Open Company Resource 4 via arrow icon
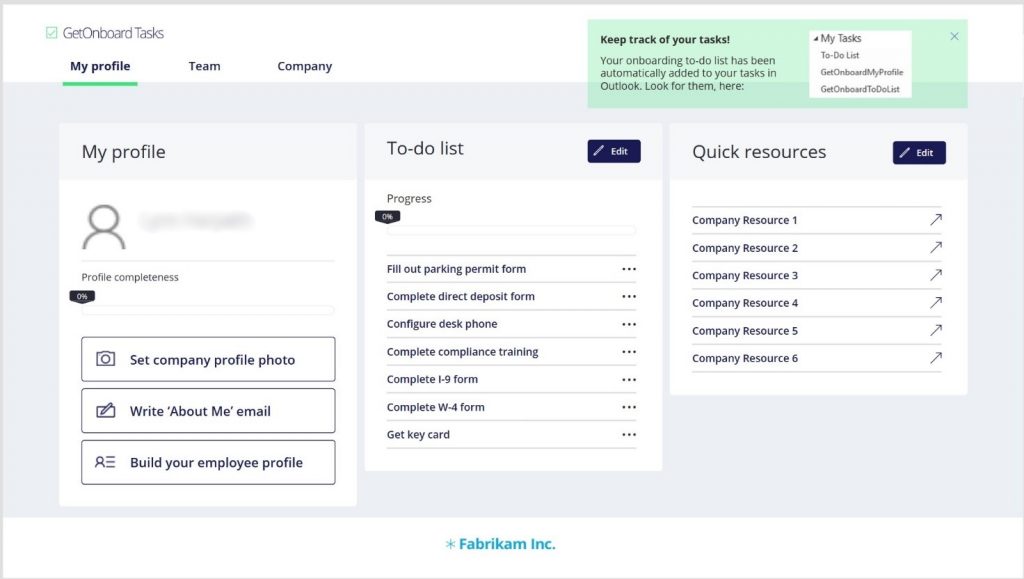 coord(936,303)
